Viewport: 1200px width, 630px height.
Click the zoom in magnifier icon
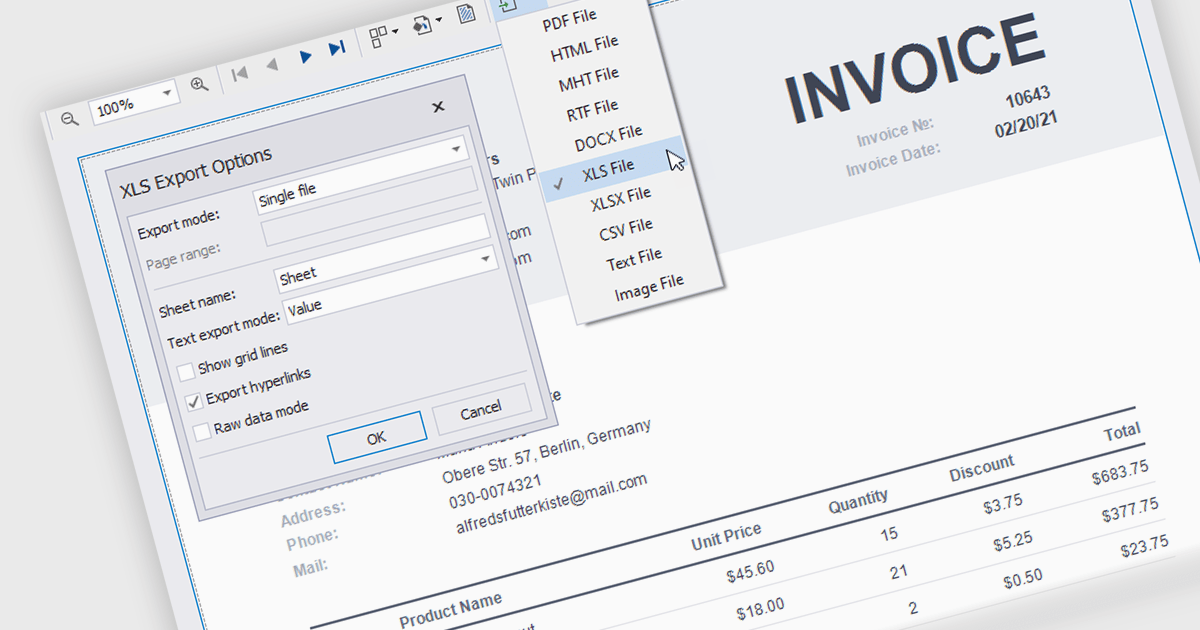(x=199, y=85)
